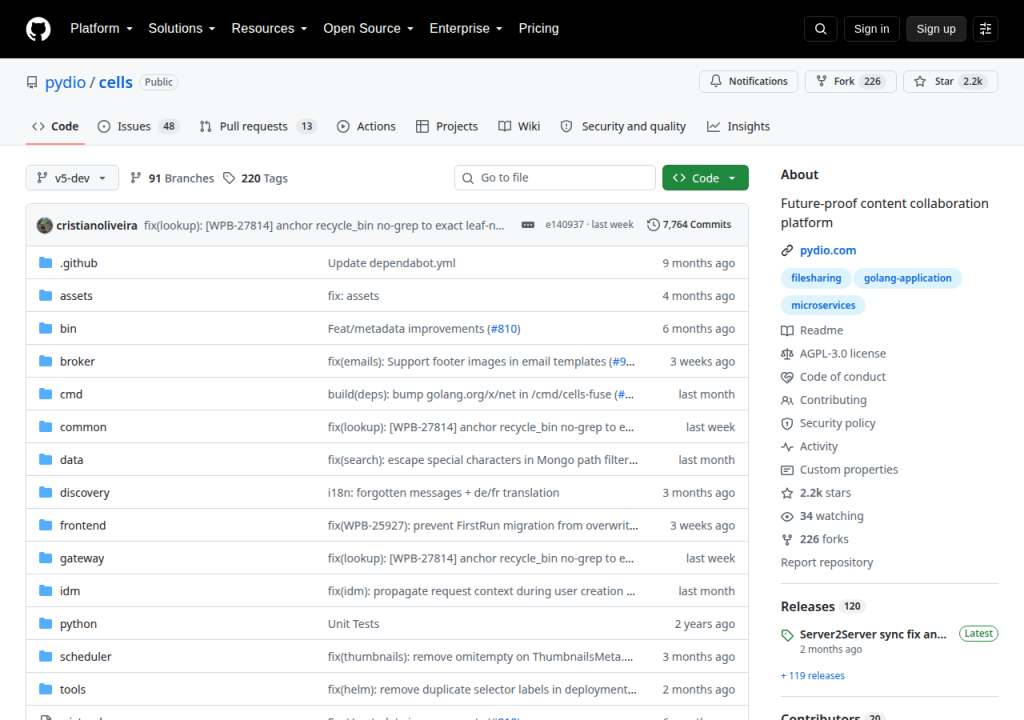The image size is (1024, 720).
Task: Click the commits history clock icon
Action: tap(653, 225)
